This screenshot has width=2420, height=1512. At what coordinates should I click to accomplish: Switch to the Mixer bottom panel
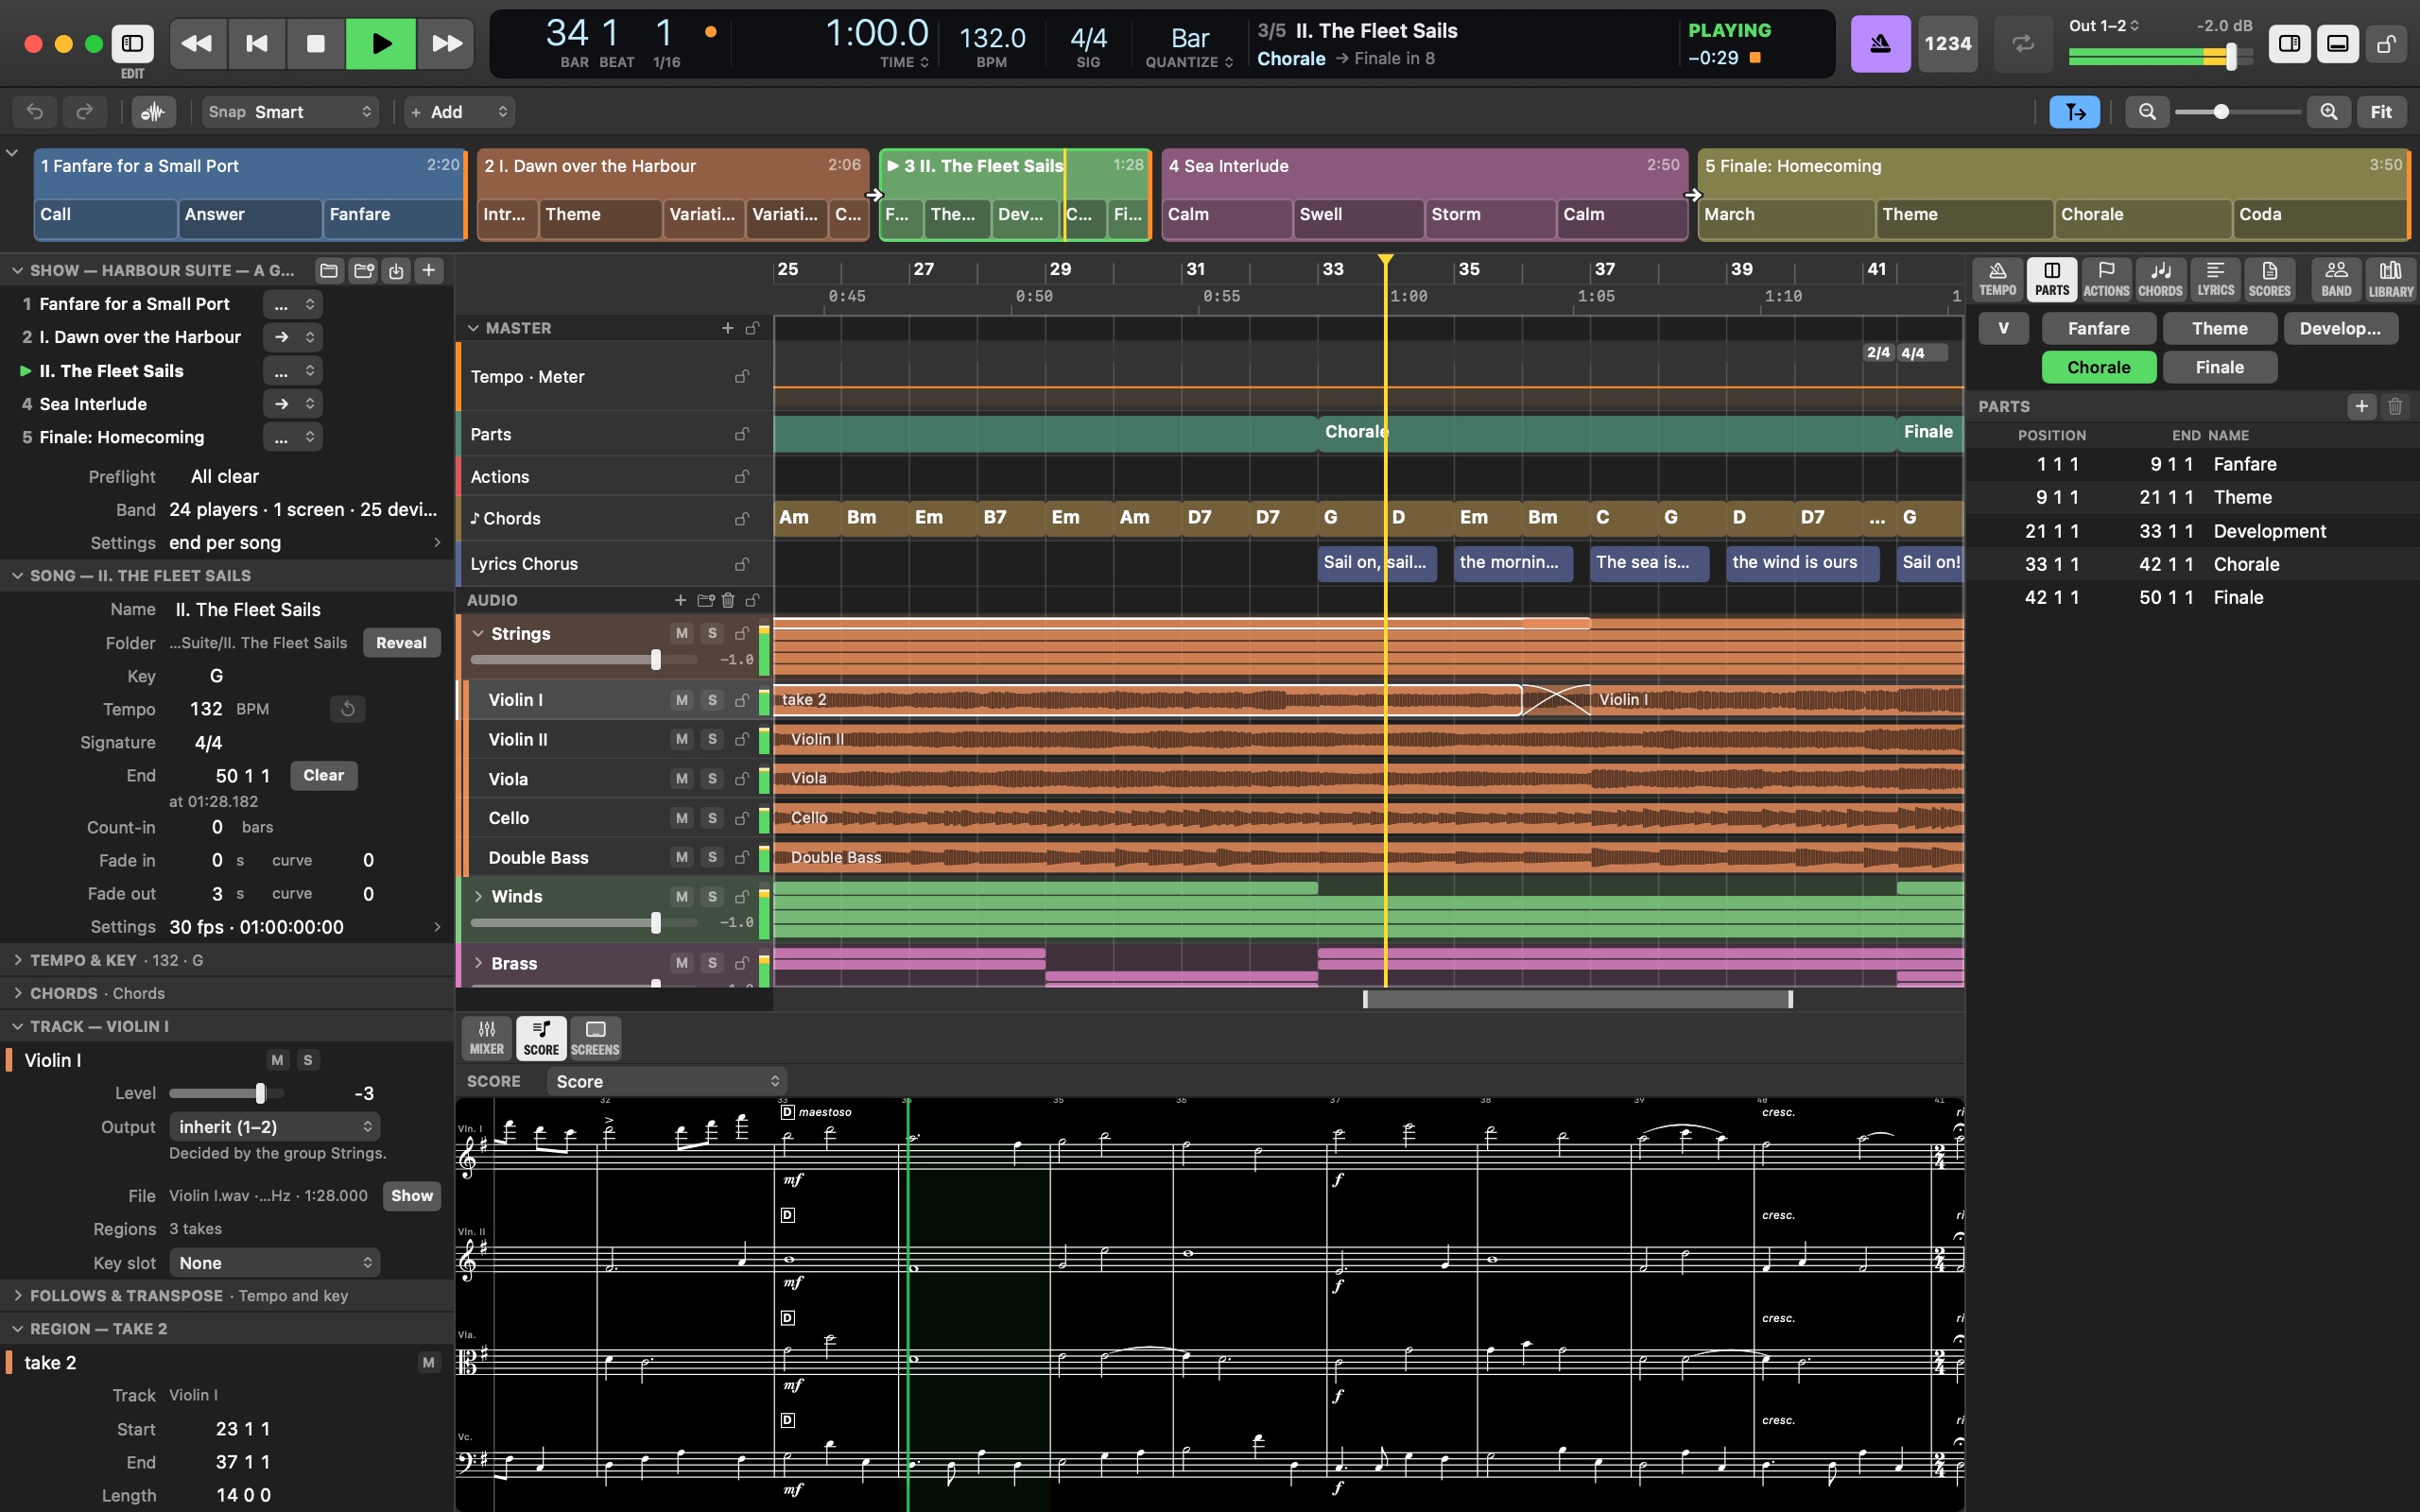pyautogui.click(x=487, y=1038)
